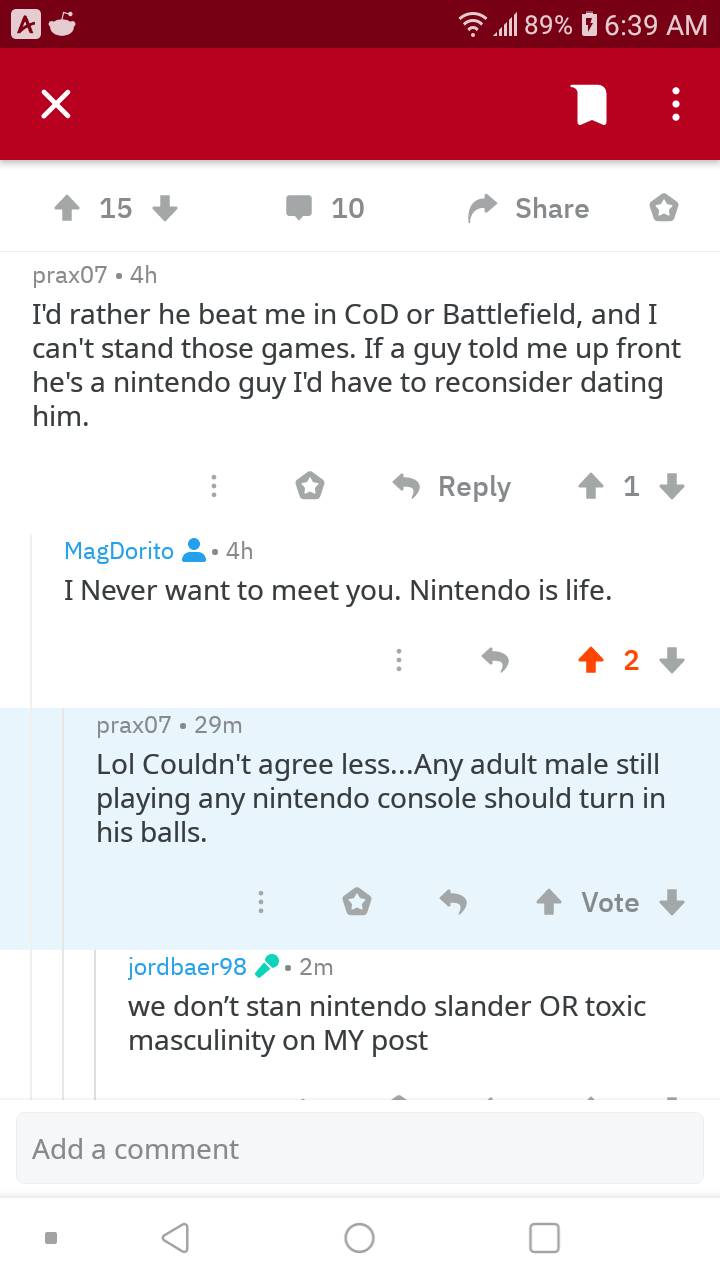The width and height of the screenshot is (720, 1280).
Task: Tap the star award icon next to Share
Action: pos(663,207)
